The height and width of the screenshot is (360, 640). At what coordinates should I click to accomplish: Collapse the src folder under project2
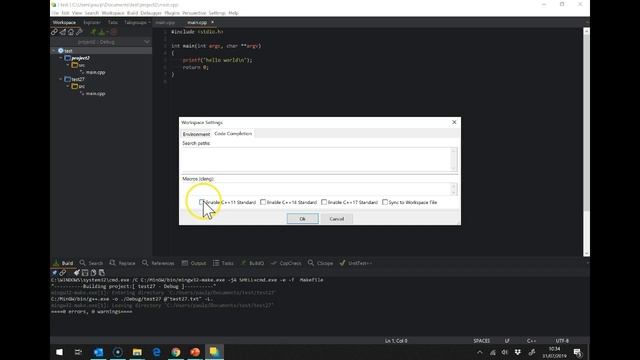(x=68, y=65)
